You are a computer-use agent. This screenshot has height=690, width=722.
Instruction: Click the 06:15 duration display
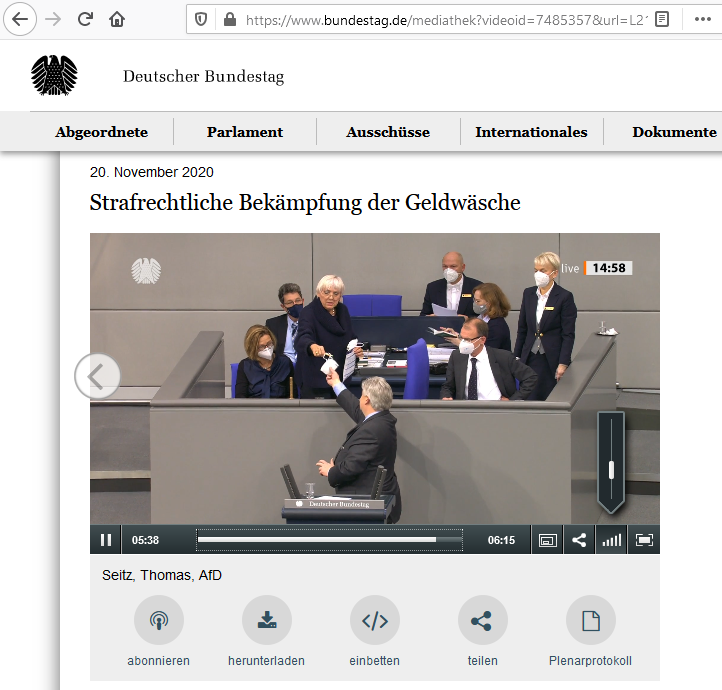point(501,540)
